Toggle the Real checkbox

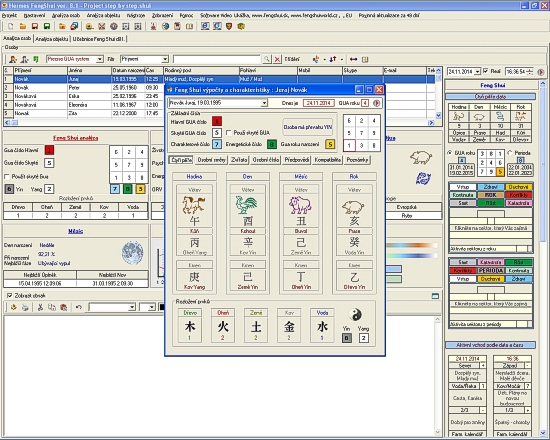coord(485,71)
